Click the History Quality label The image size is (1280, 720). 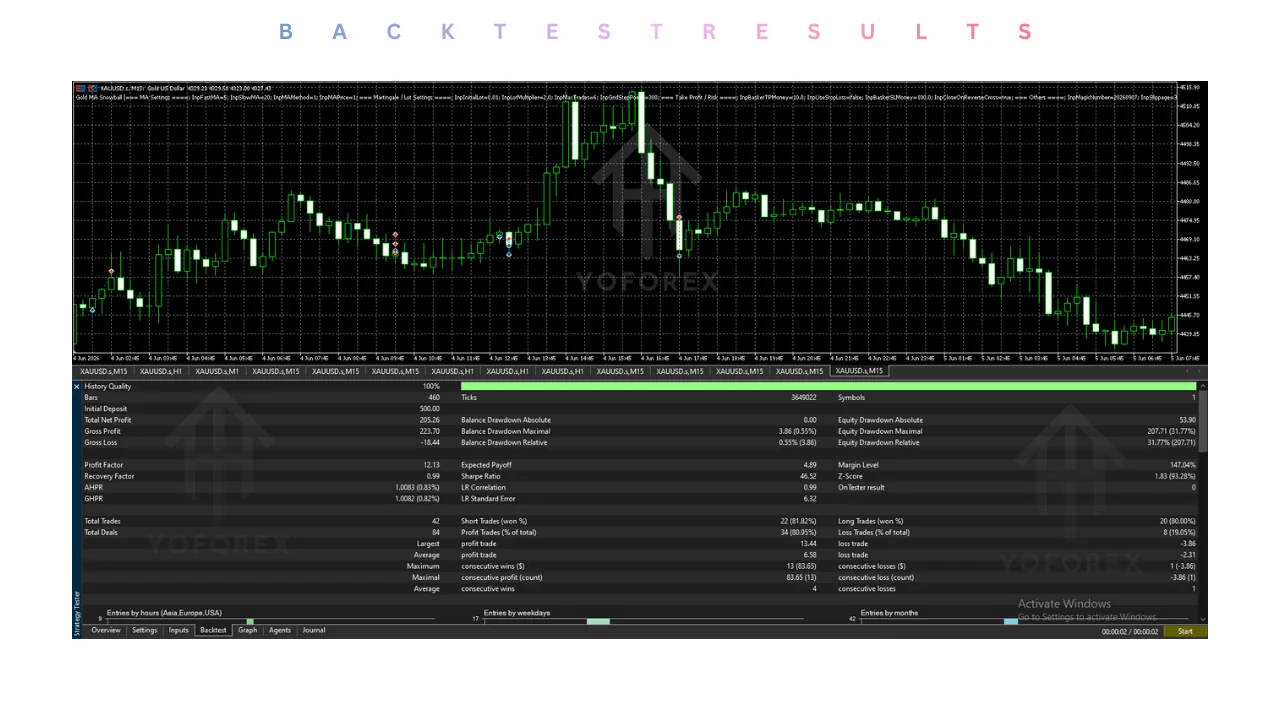(107, 386)
